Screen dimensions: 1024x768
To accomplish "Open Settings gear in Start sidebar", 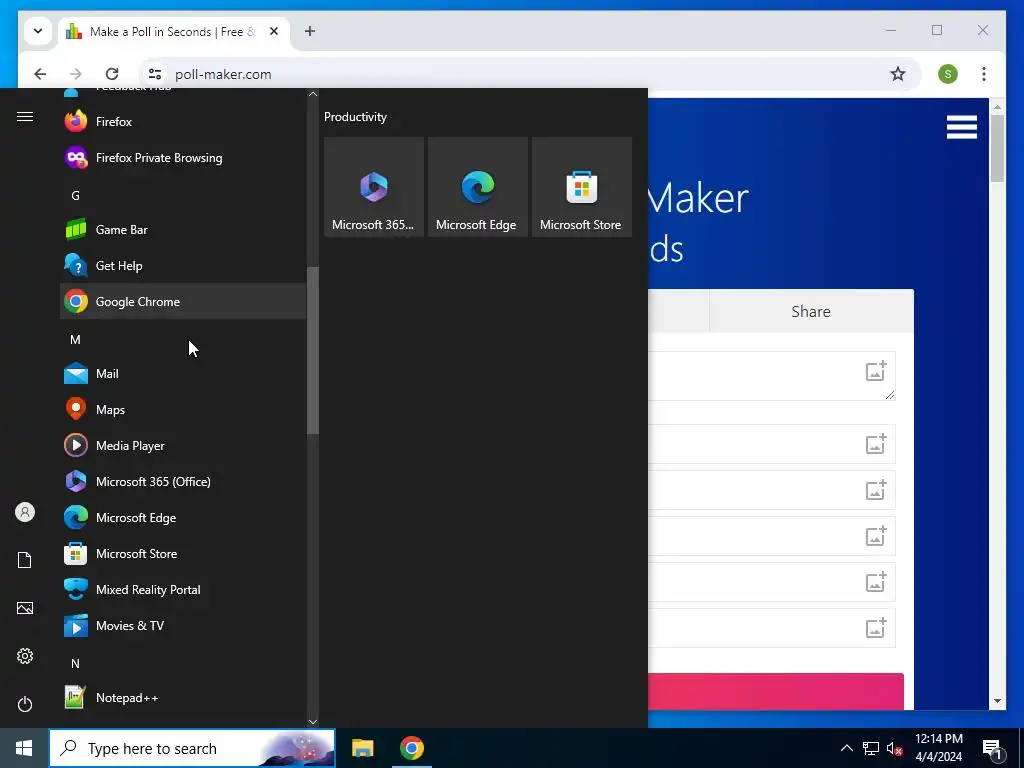I will 25,656.
